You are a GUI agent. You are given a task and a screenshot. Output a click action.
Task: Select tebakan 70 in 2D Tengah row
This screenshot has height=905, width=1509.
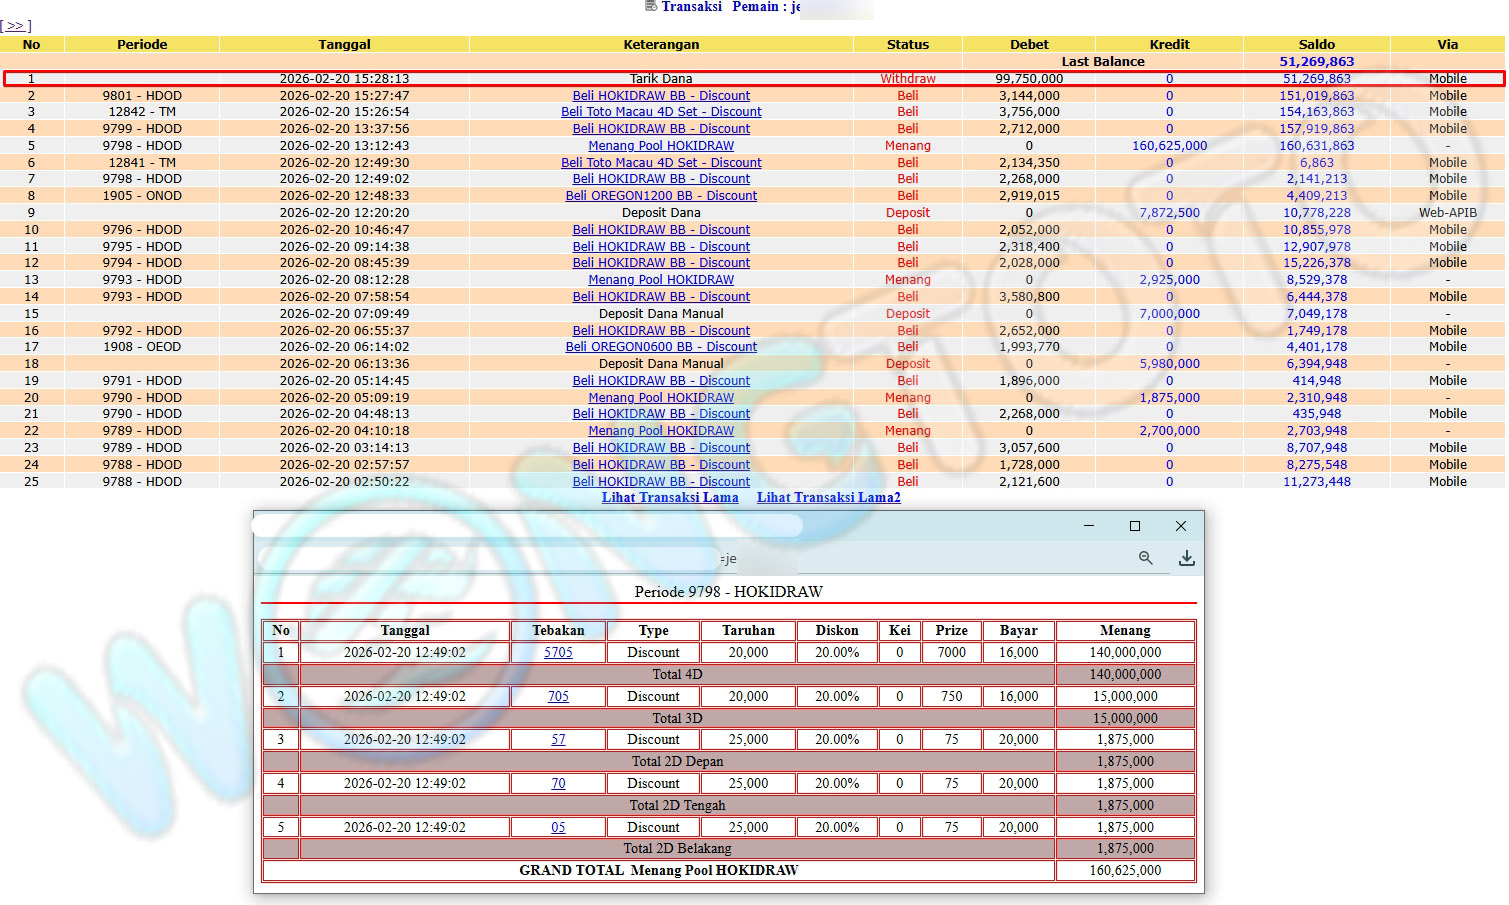(558, 784)
